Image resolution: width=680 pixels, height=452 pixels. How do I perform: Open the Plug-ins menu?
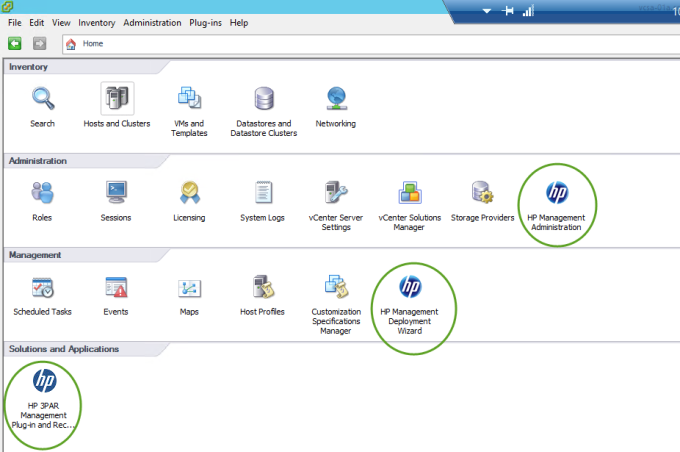coord(205,23)
